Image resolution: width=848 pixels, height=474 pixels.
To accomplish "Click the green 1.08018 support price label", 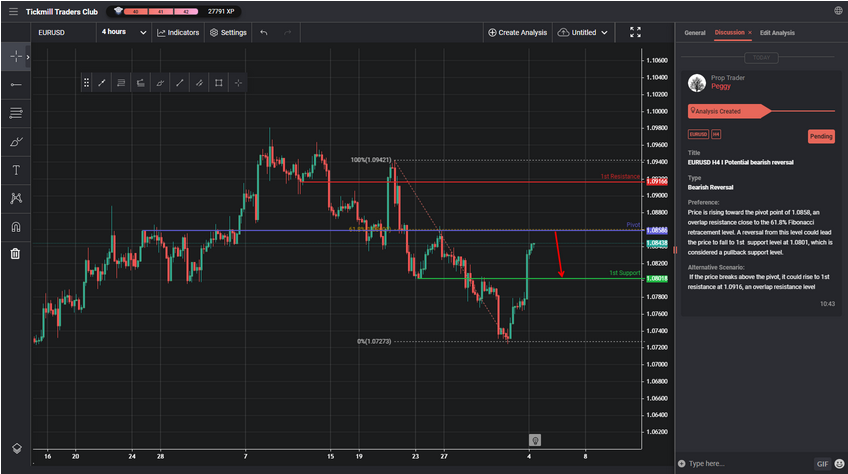I will [x=657, y=279].
